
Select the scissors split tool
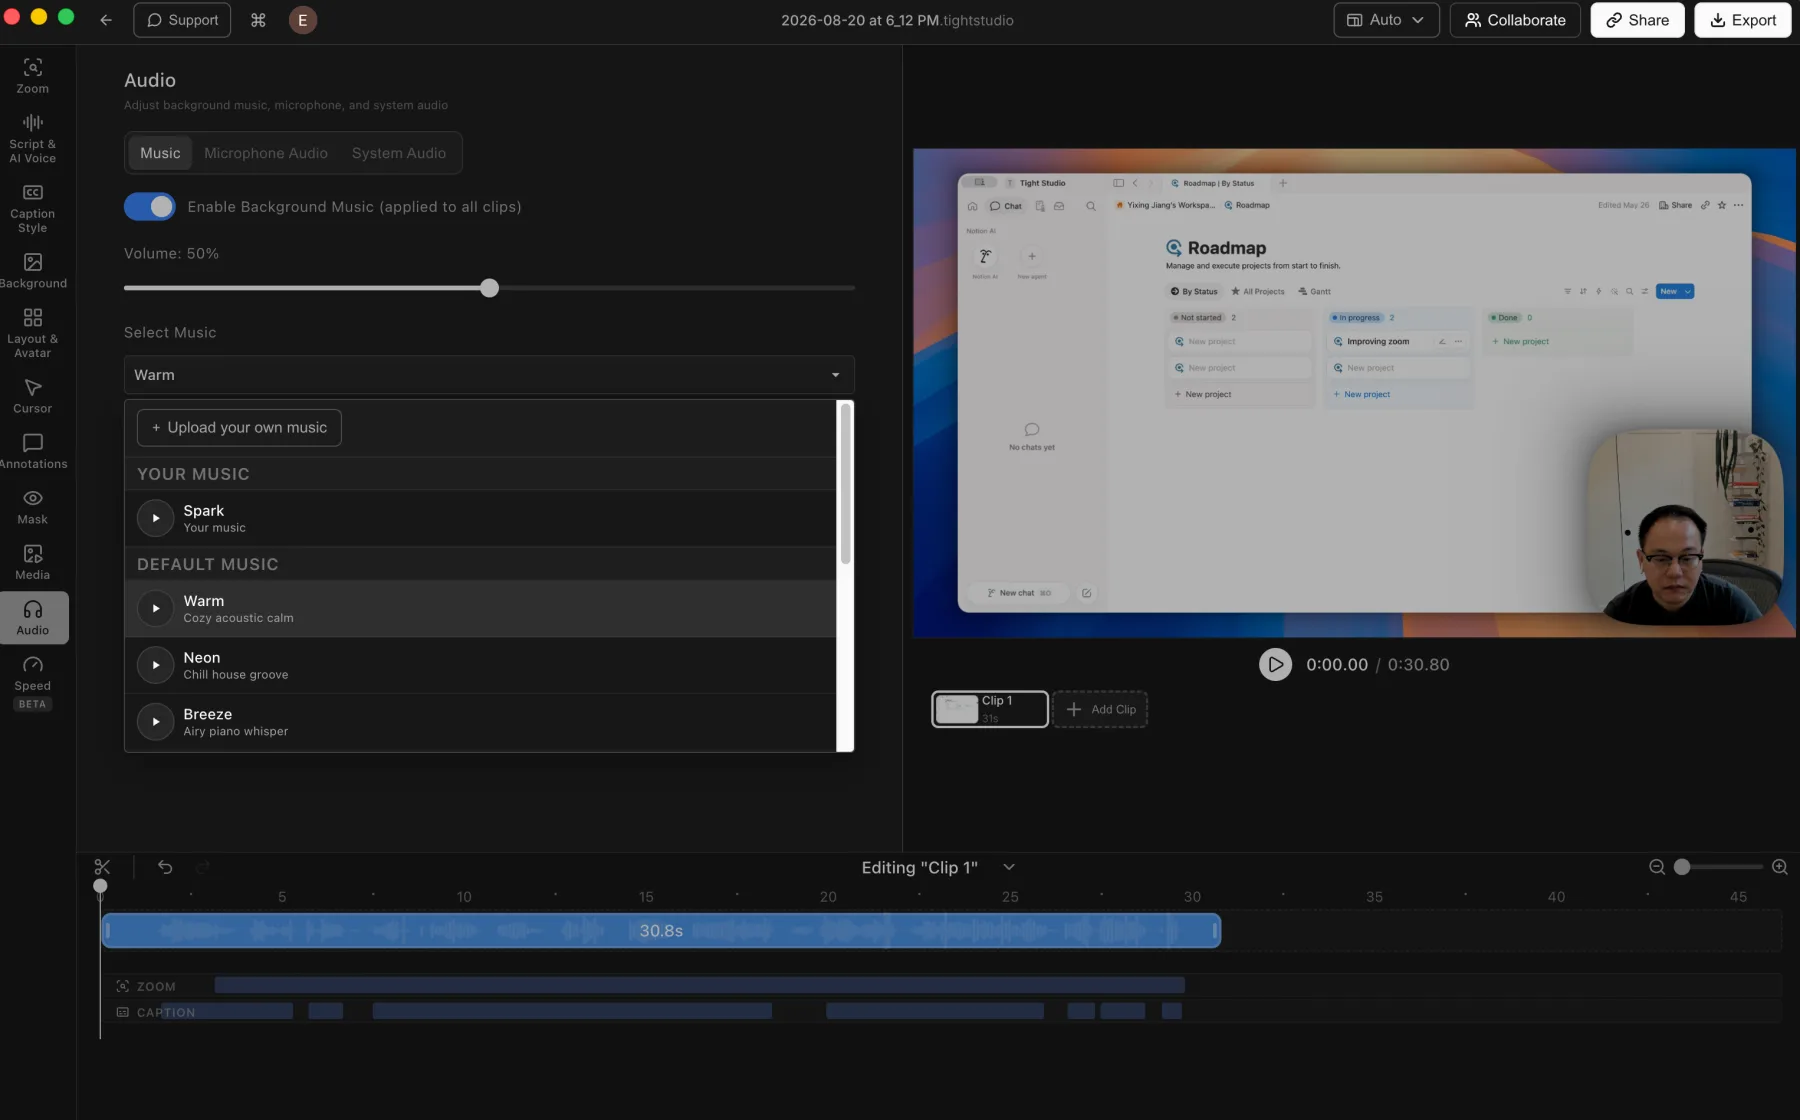(102, 867)
